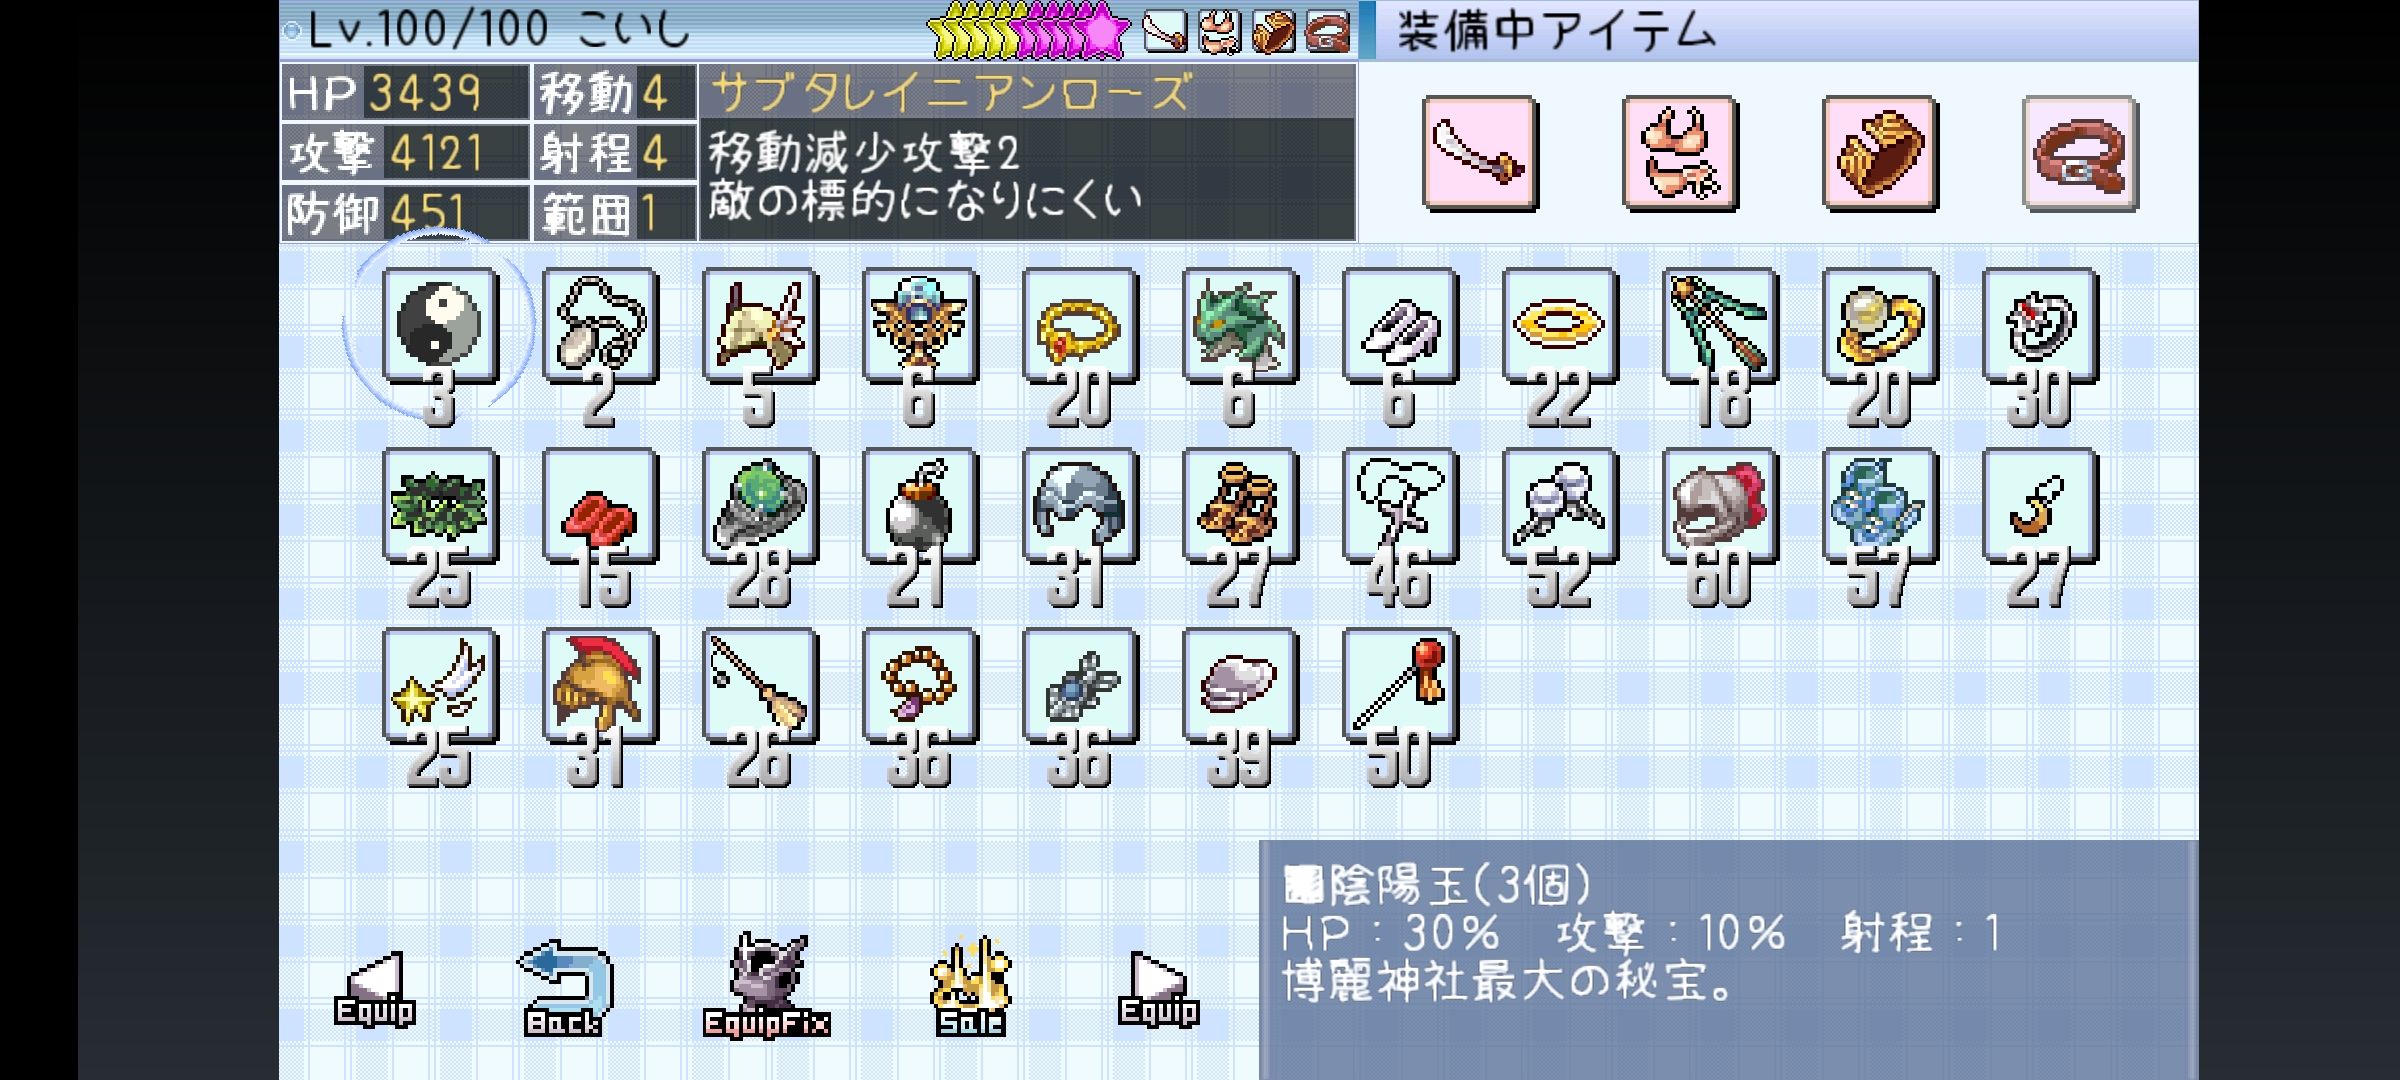Pick the black bomb item with count 21
This screenshot has width=2400, height=1080.
tap(920, 505)
